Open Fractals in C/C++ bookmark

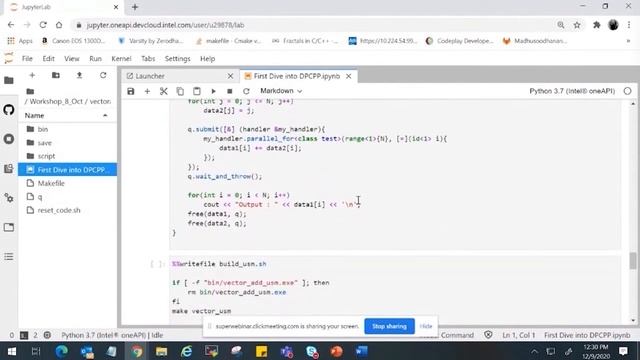point(305,41)
